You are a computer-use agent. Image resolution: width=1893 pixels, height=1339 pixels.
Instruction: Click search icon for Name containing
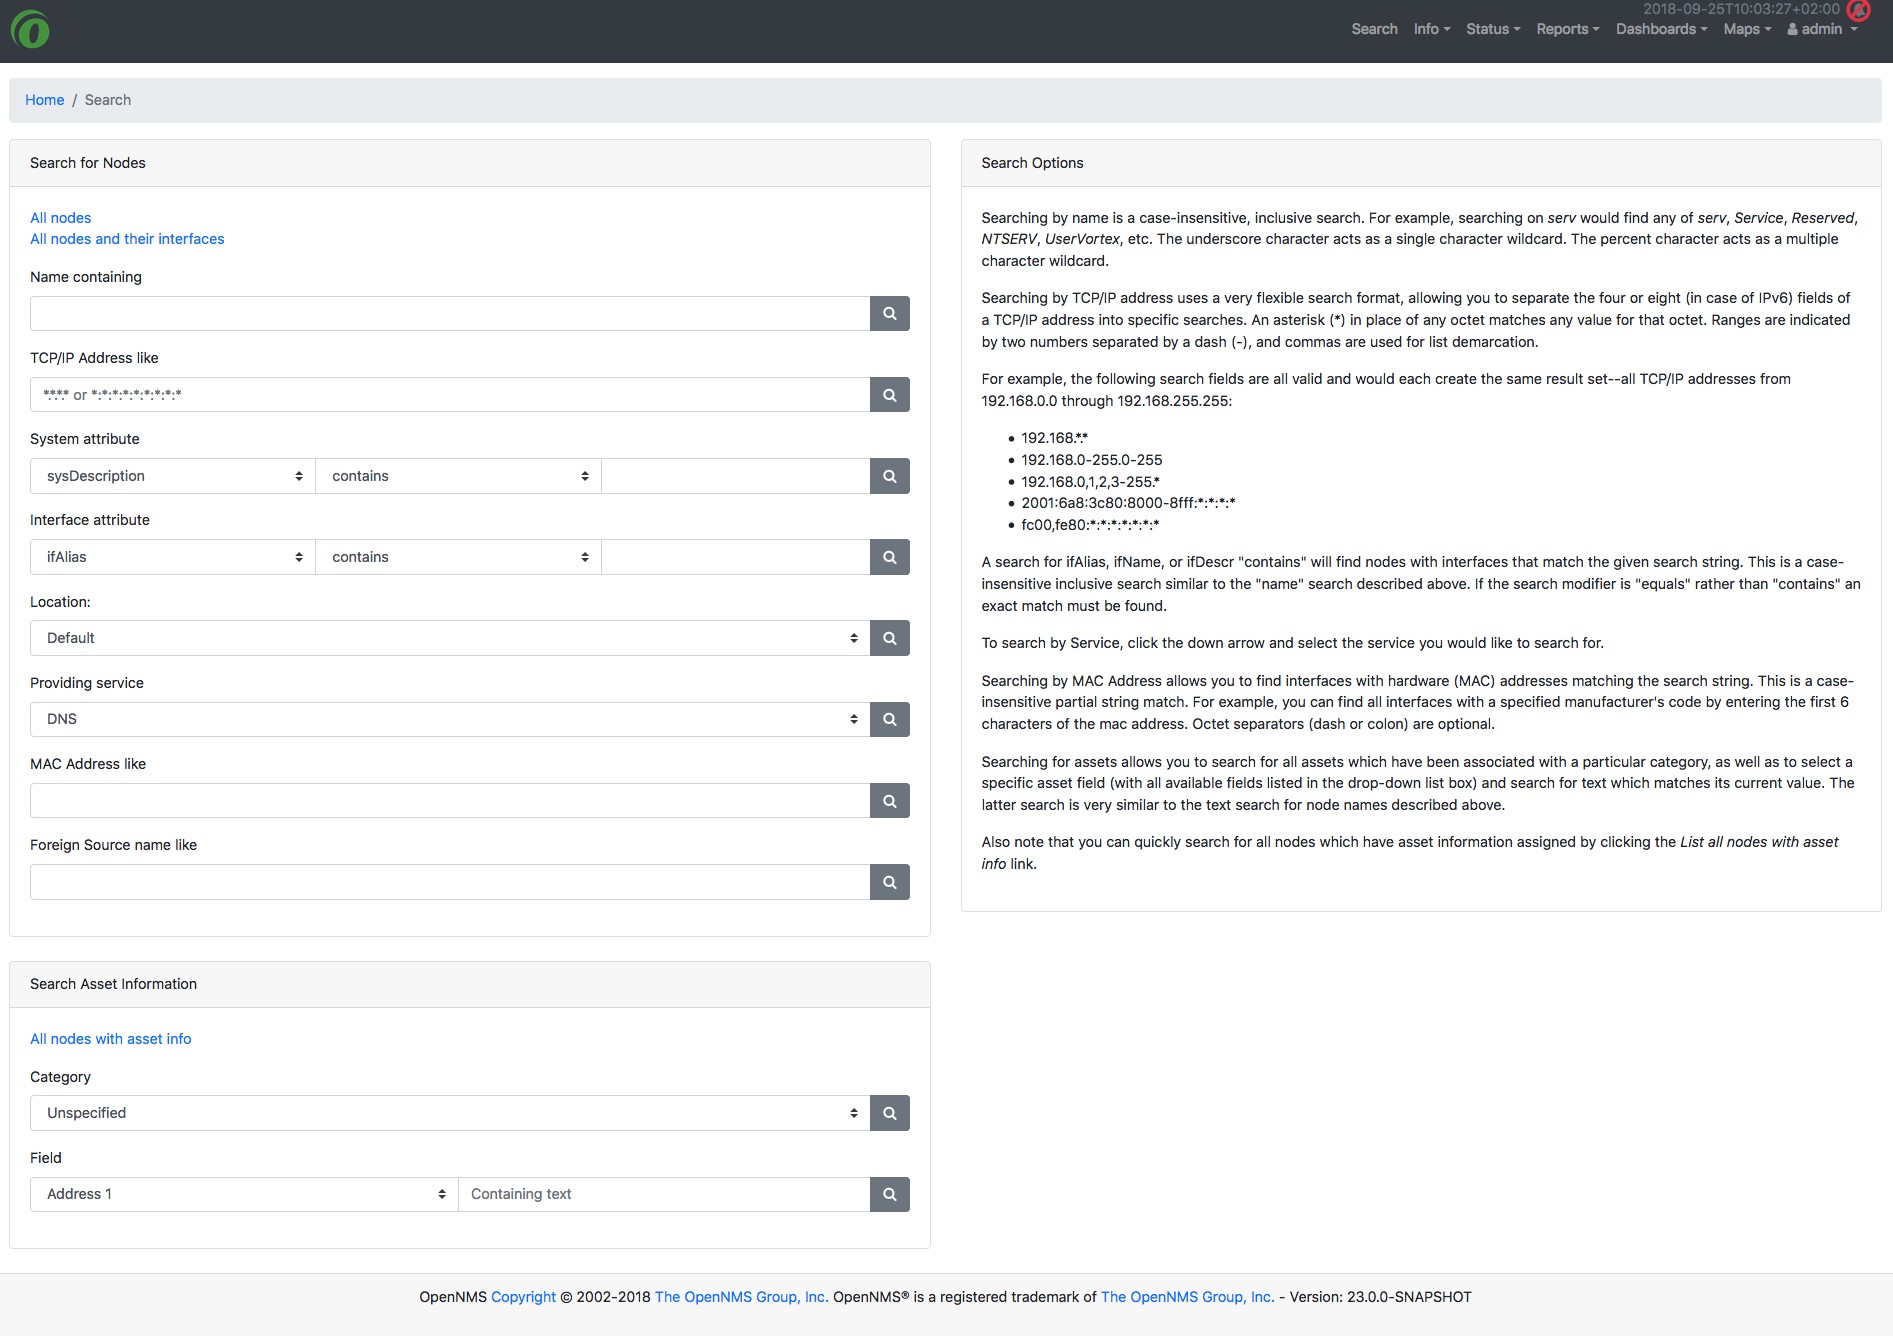pyautogui.click(x=889, y=314)
